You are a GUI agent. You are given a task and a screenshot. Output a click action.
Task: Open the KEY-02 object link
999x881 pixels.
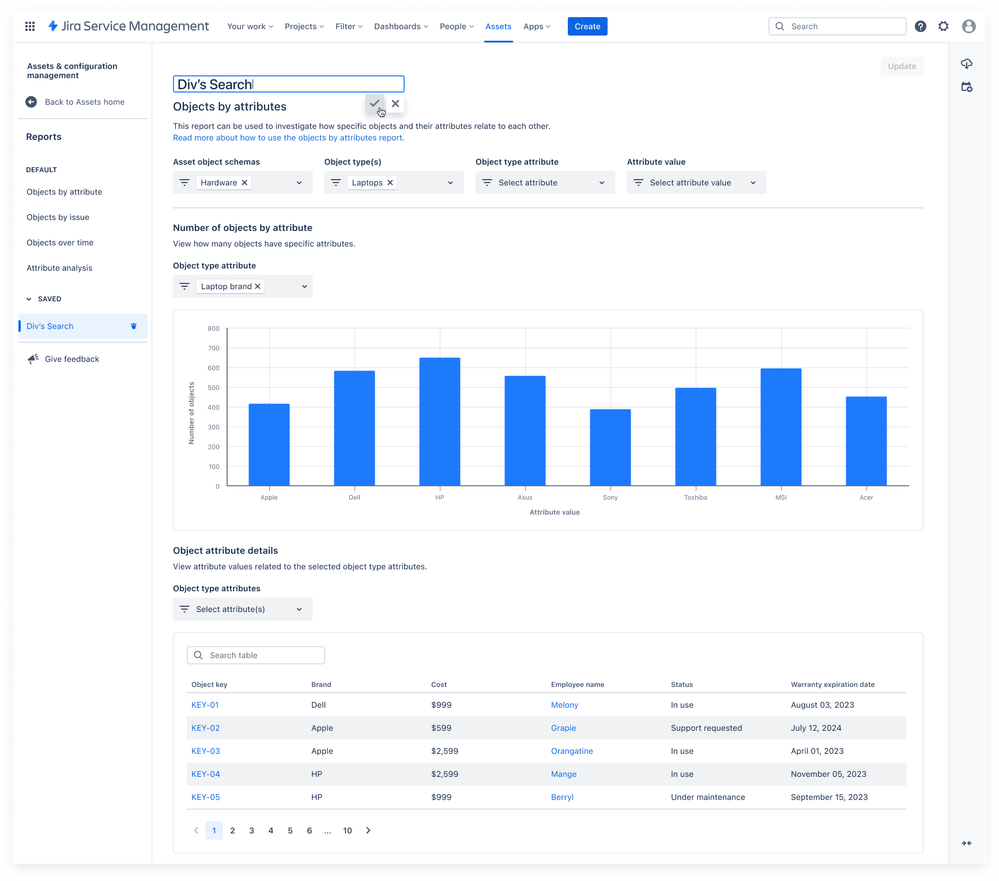click(x=206, y=728)
